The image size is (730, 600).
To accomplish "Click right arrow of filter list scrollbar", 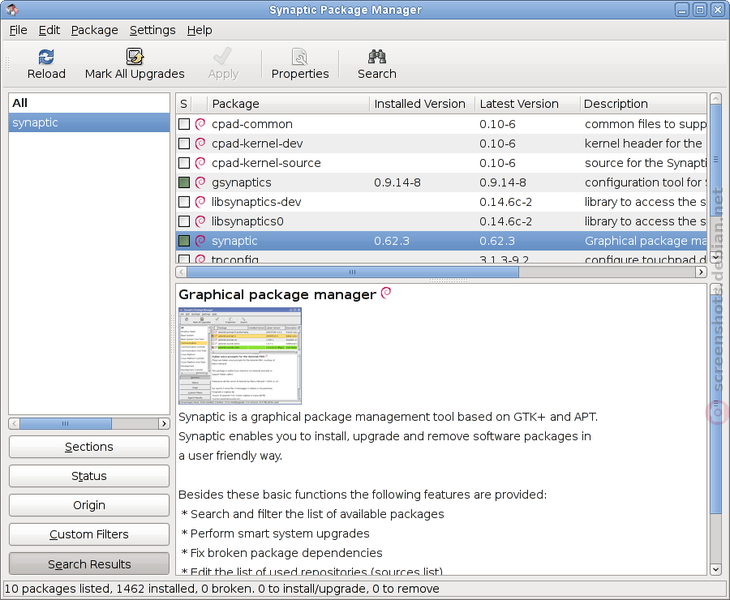I will (x=164, y=424).
